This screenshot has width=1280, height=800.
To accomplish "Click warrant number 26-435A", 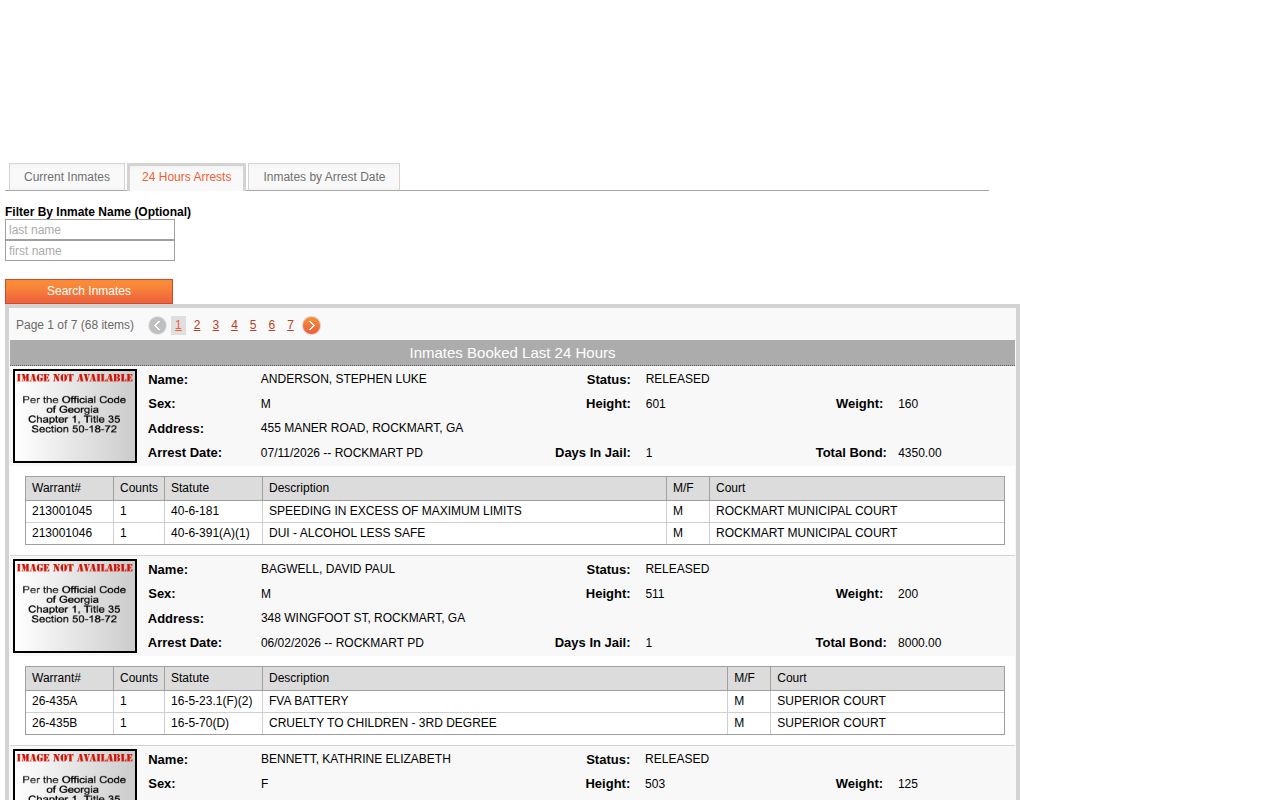I will (x=54, y=701).
